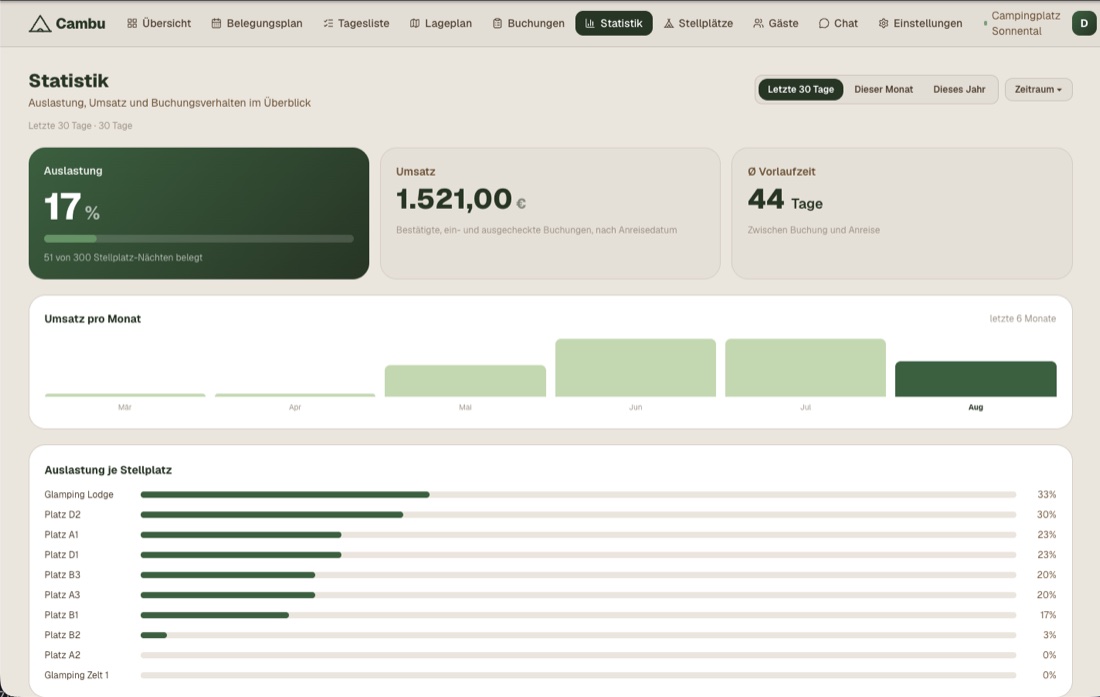Screen dimensions: 1100x697
Task: Click the Mär revenue bar
Action: 125,395
